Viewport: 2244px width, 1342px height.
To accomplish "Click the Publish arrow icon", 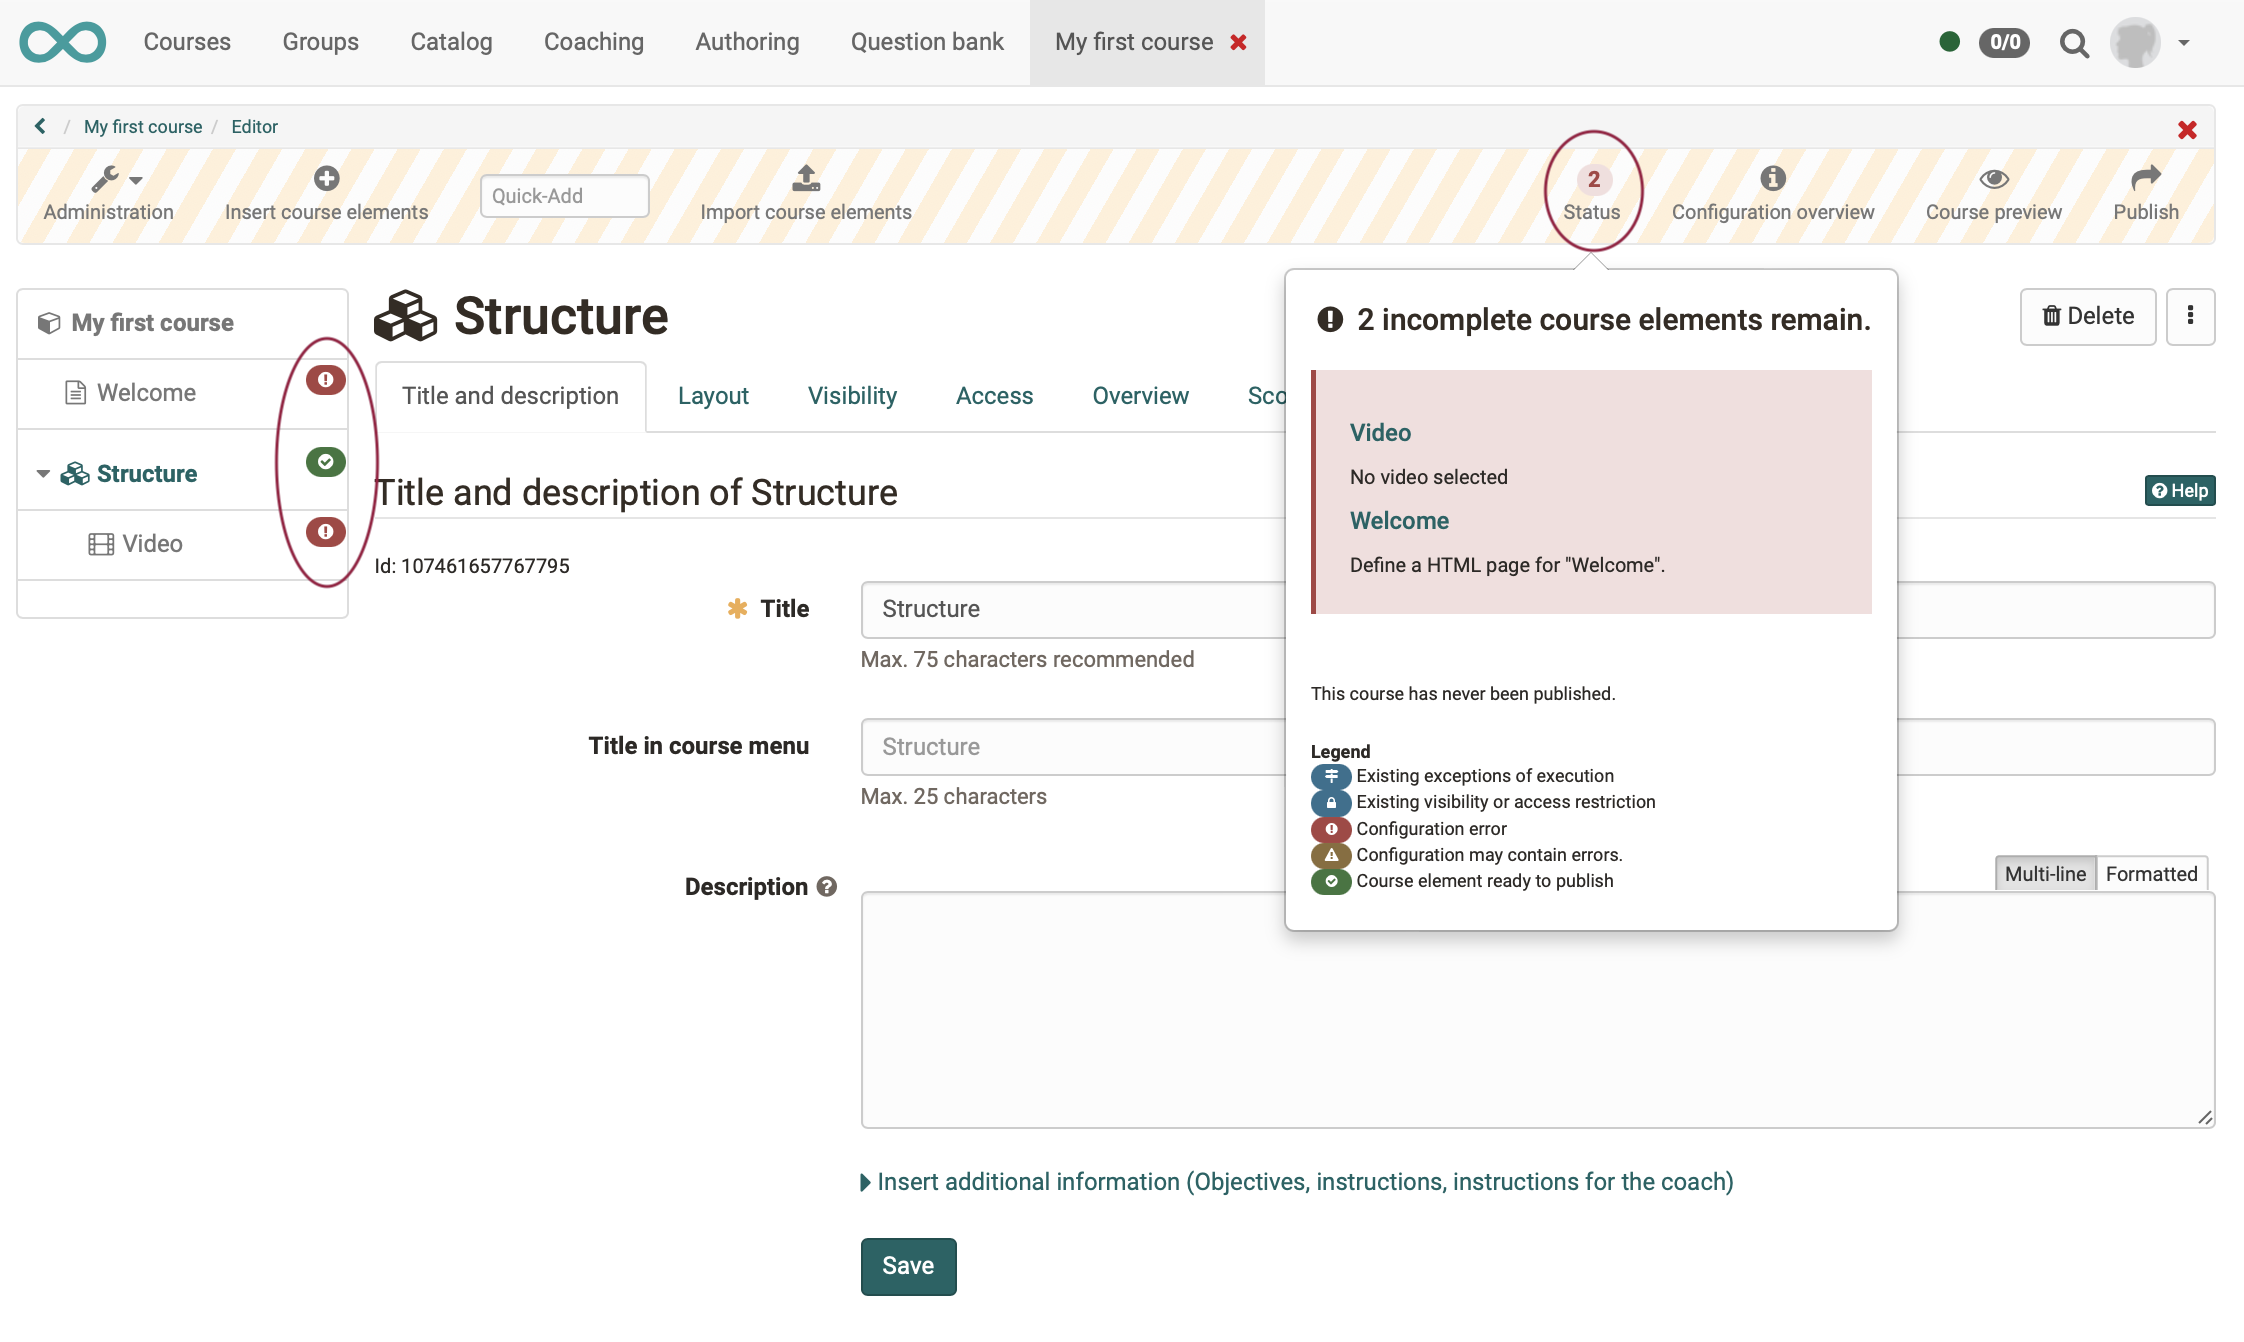I will (x=2145, y=179).
